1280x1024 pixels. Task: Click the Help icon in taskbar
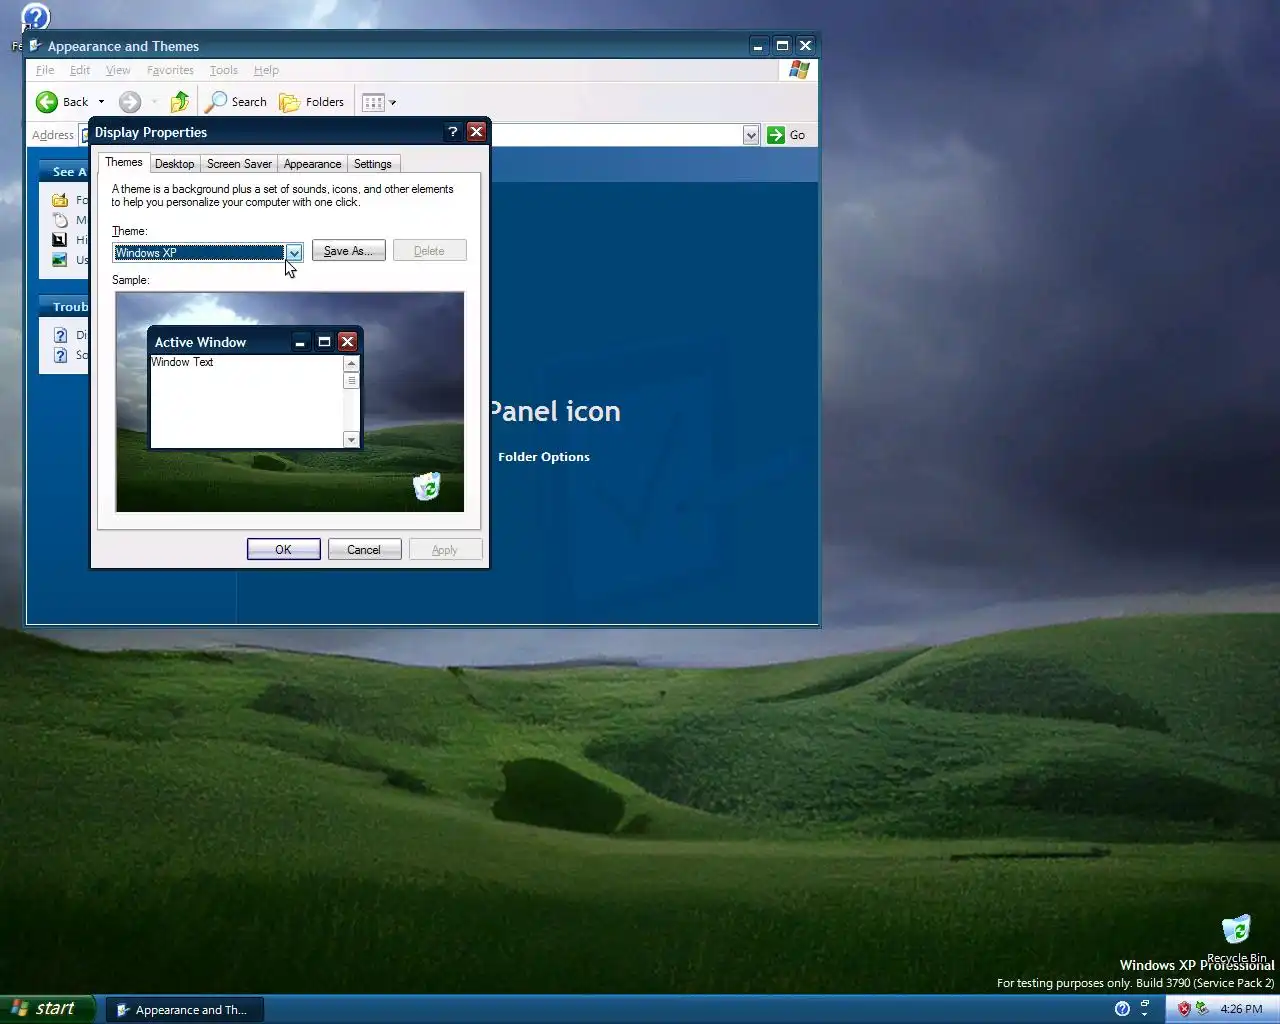pos(1122,1009)
